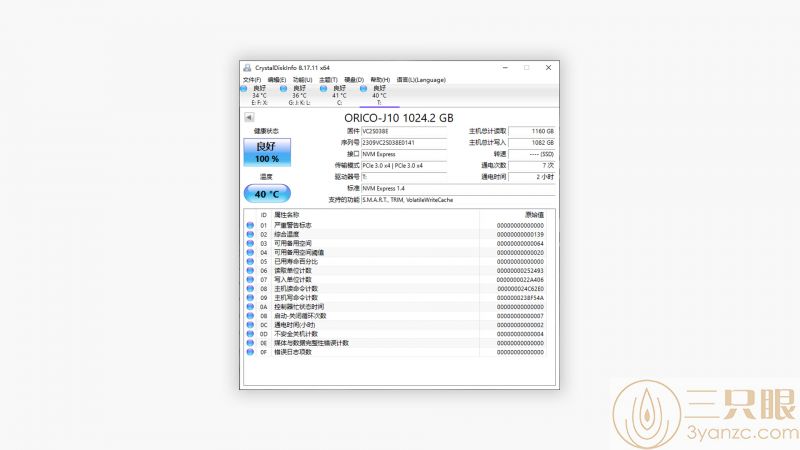Image resolution: width=800 pixels, height=450 pixels.
Task: Select the C: disk at 41 °C
Action: coord(339,95)
